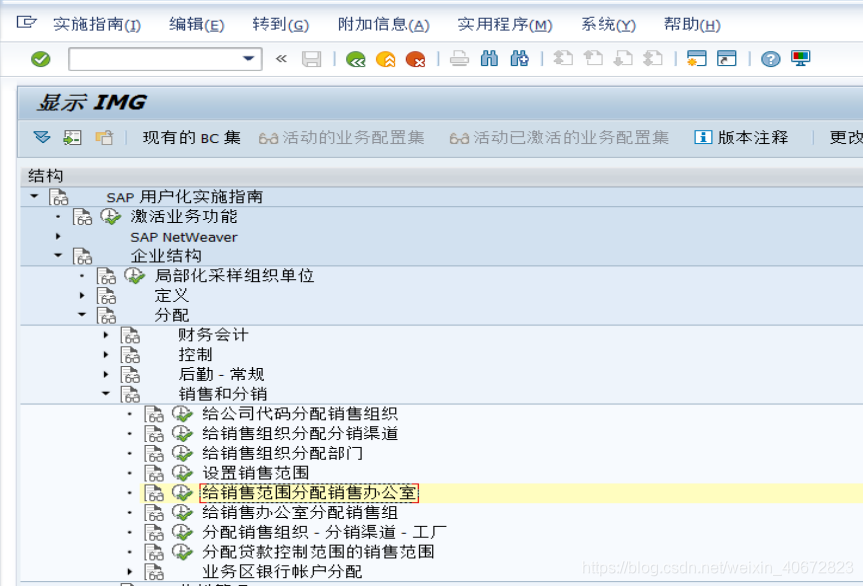Click the Find Next binoculars icon
This screenshot has width=863, height=586.
tap(519, 58)
